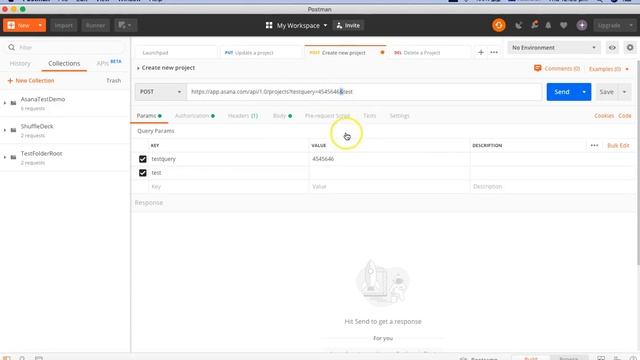
Task: Open manage environments gear icon
Action: (x=630, y=48)
